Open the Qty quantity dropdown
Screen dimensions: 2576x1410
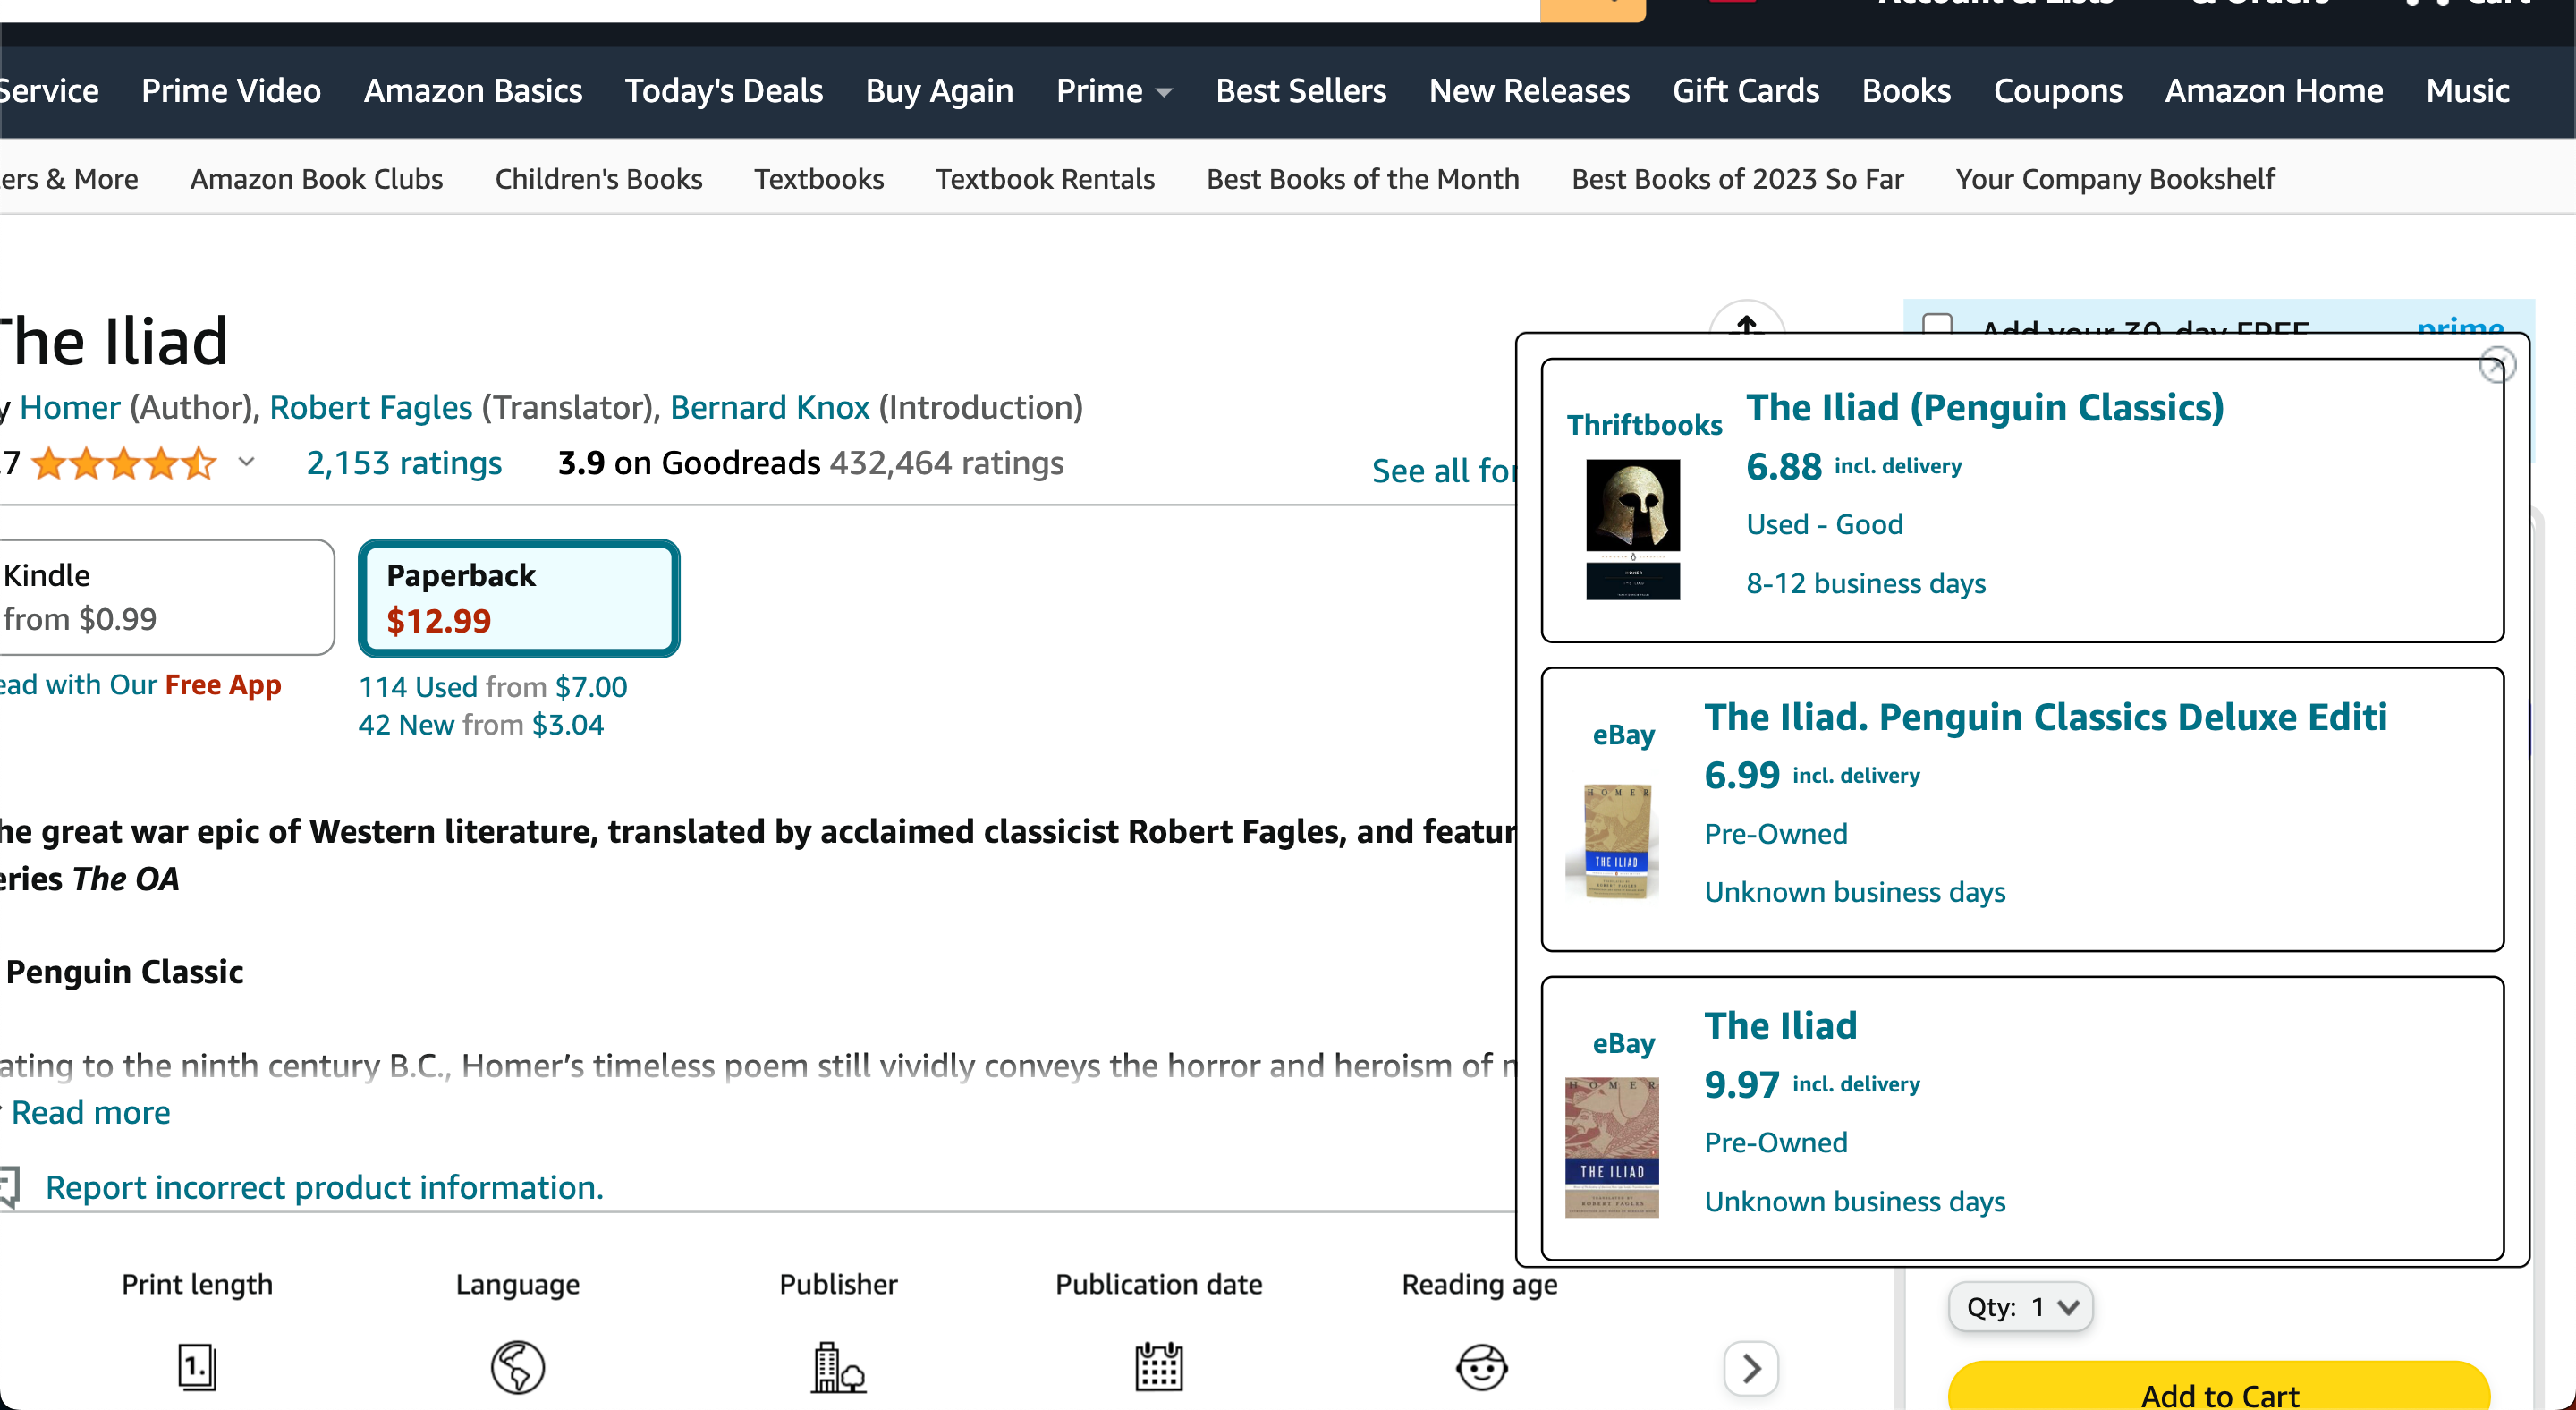(2021, 1307)
